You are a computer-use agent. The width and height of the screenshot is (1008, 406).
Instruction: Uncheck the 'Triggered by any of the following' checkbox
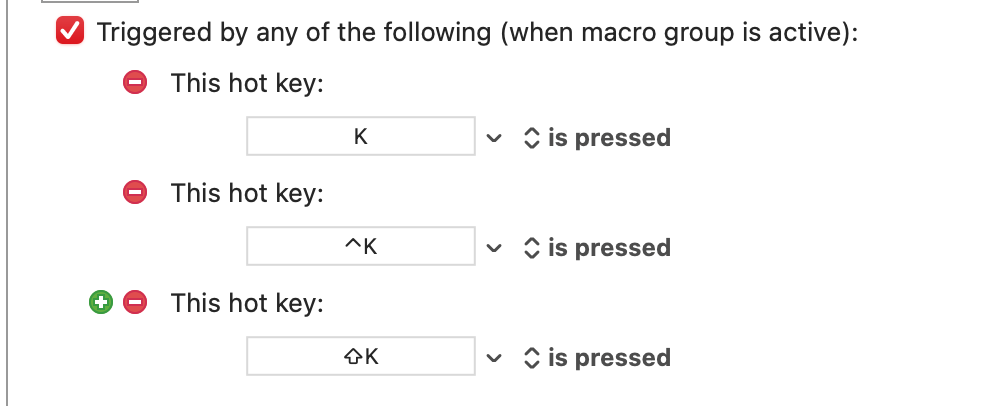click(70, 32)
